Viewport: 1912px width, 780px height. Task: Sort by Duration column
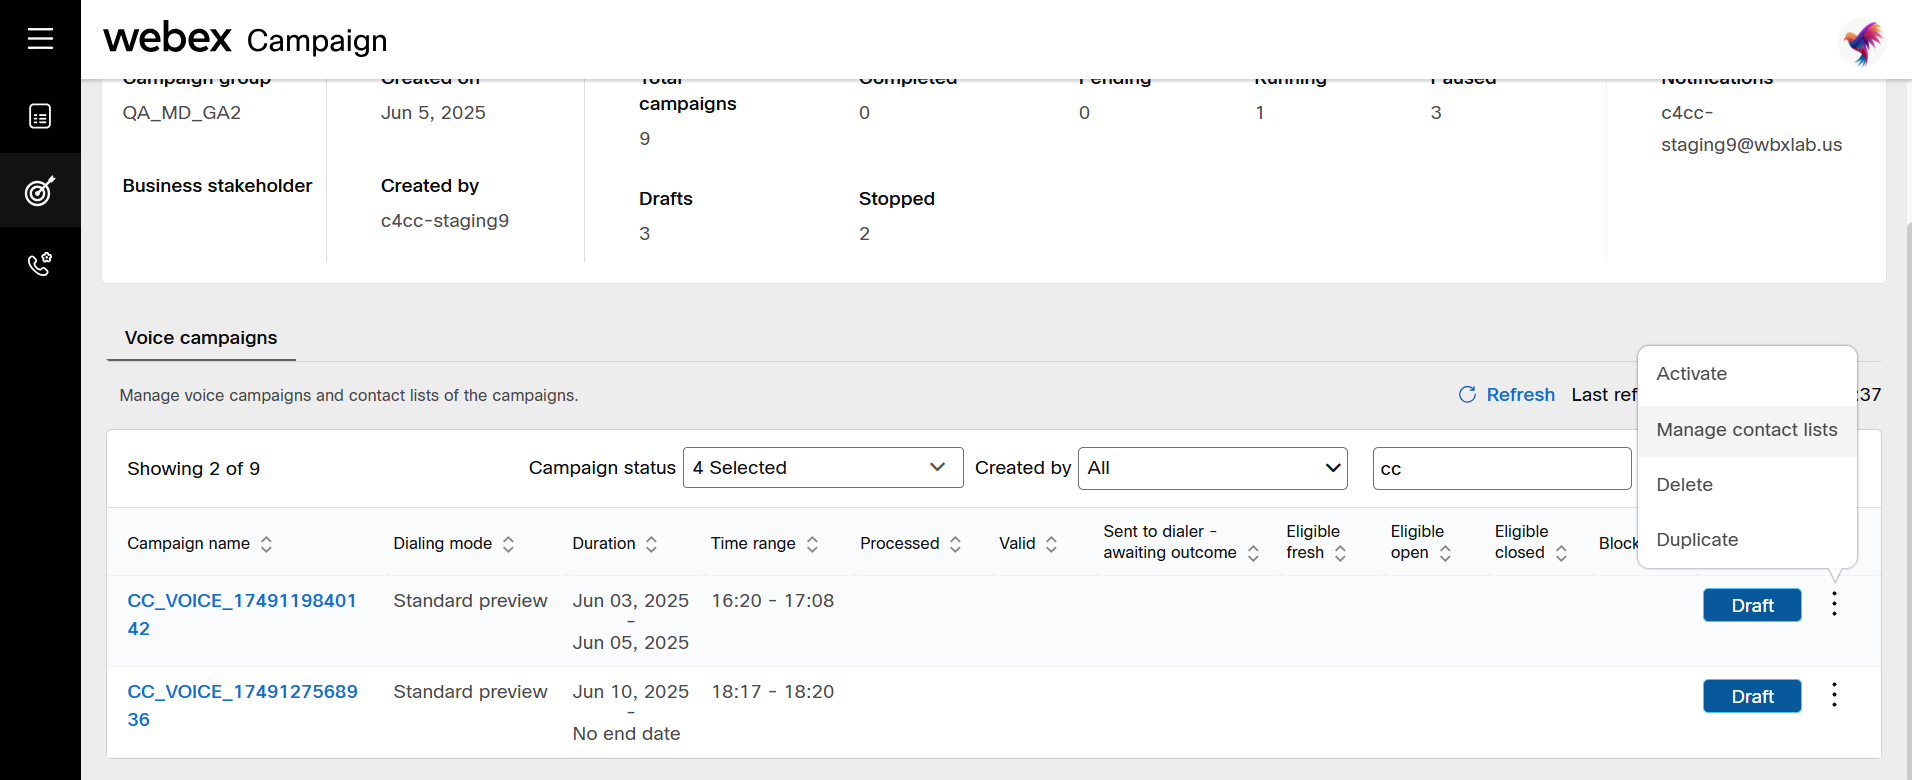[x=652, y=544]
